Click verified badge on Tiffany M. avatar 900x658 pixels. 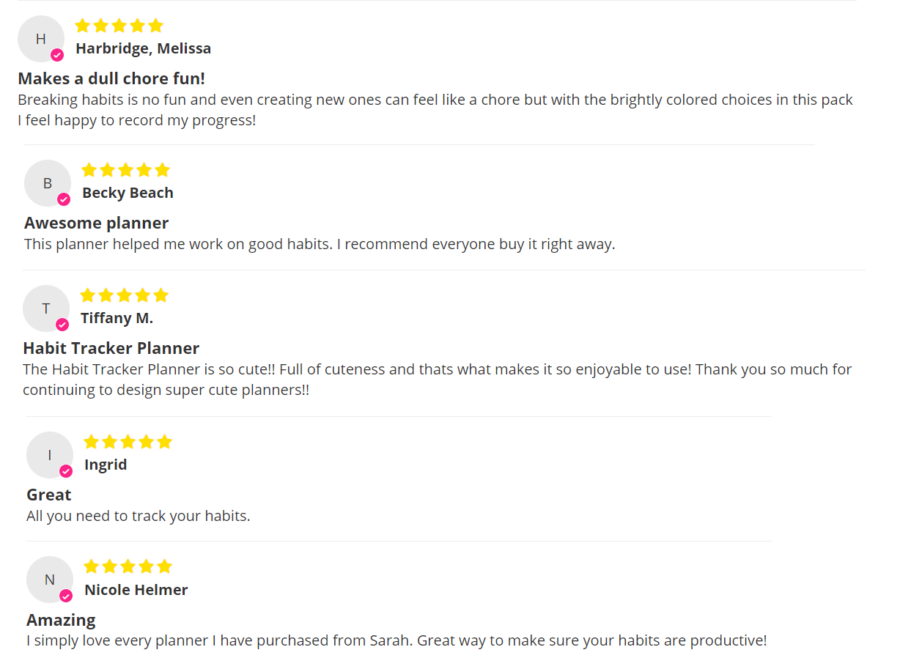click(x=62, y=325)
